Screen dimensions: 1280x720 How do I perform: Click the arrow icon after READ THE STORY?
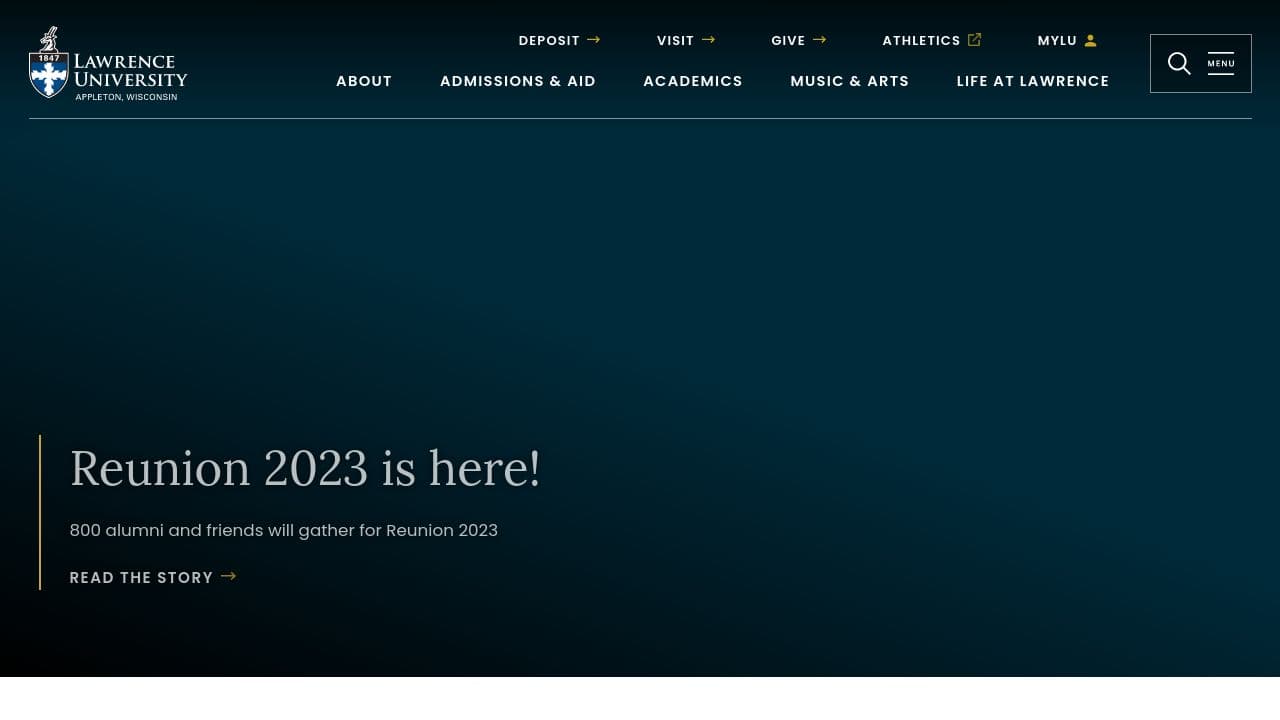coord(228,576)
